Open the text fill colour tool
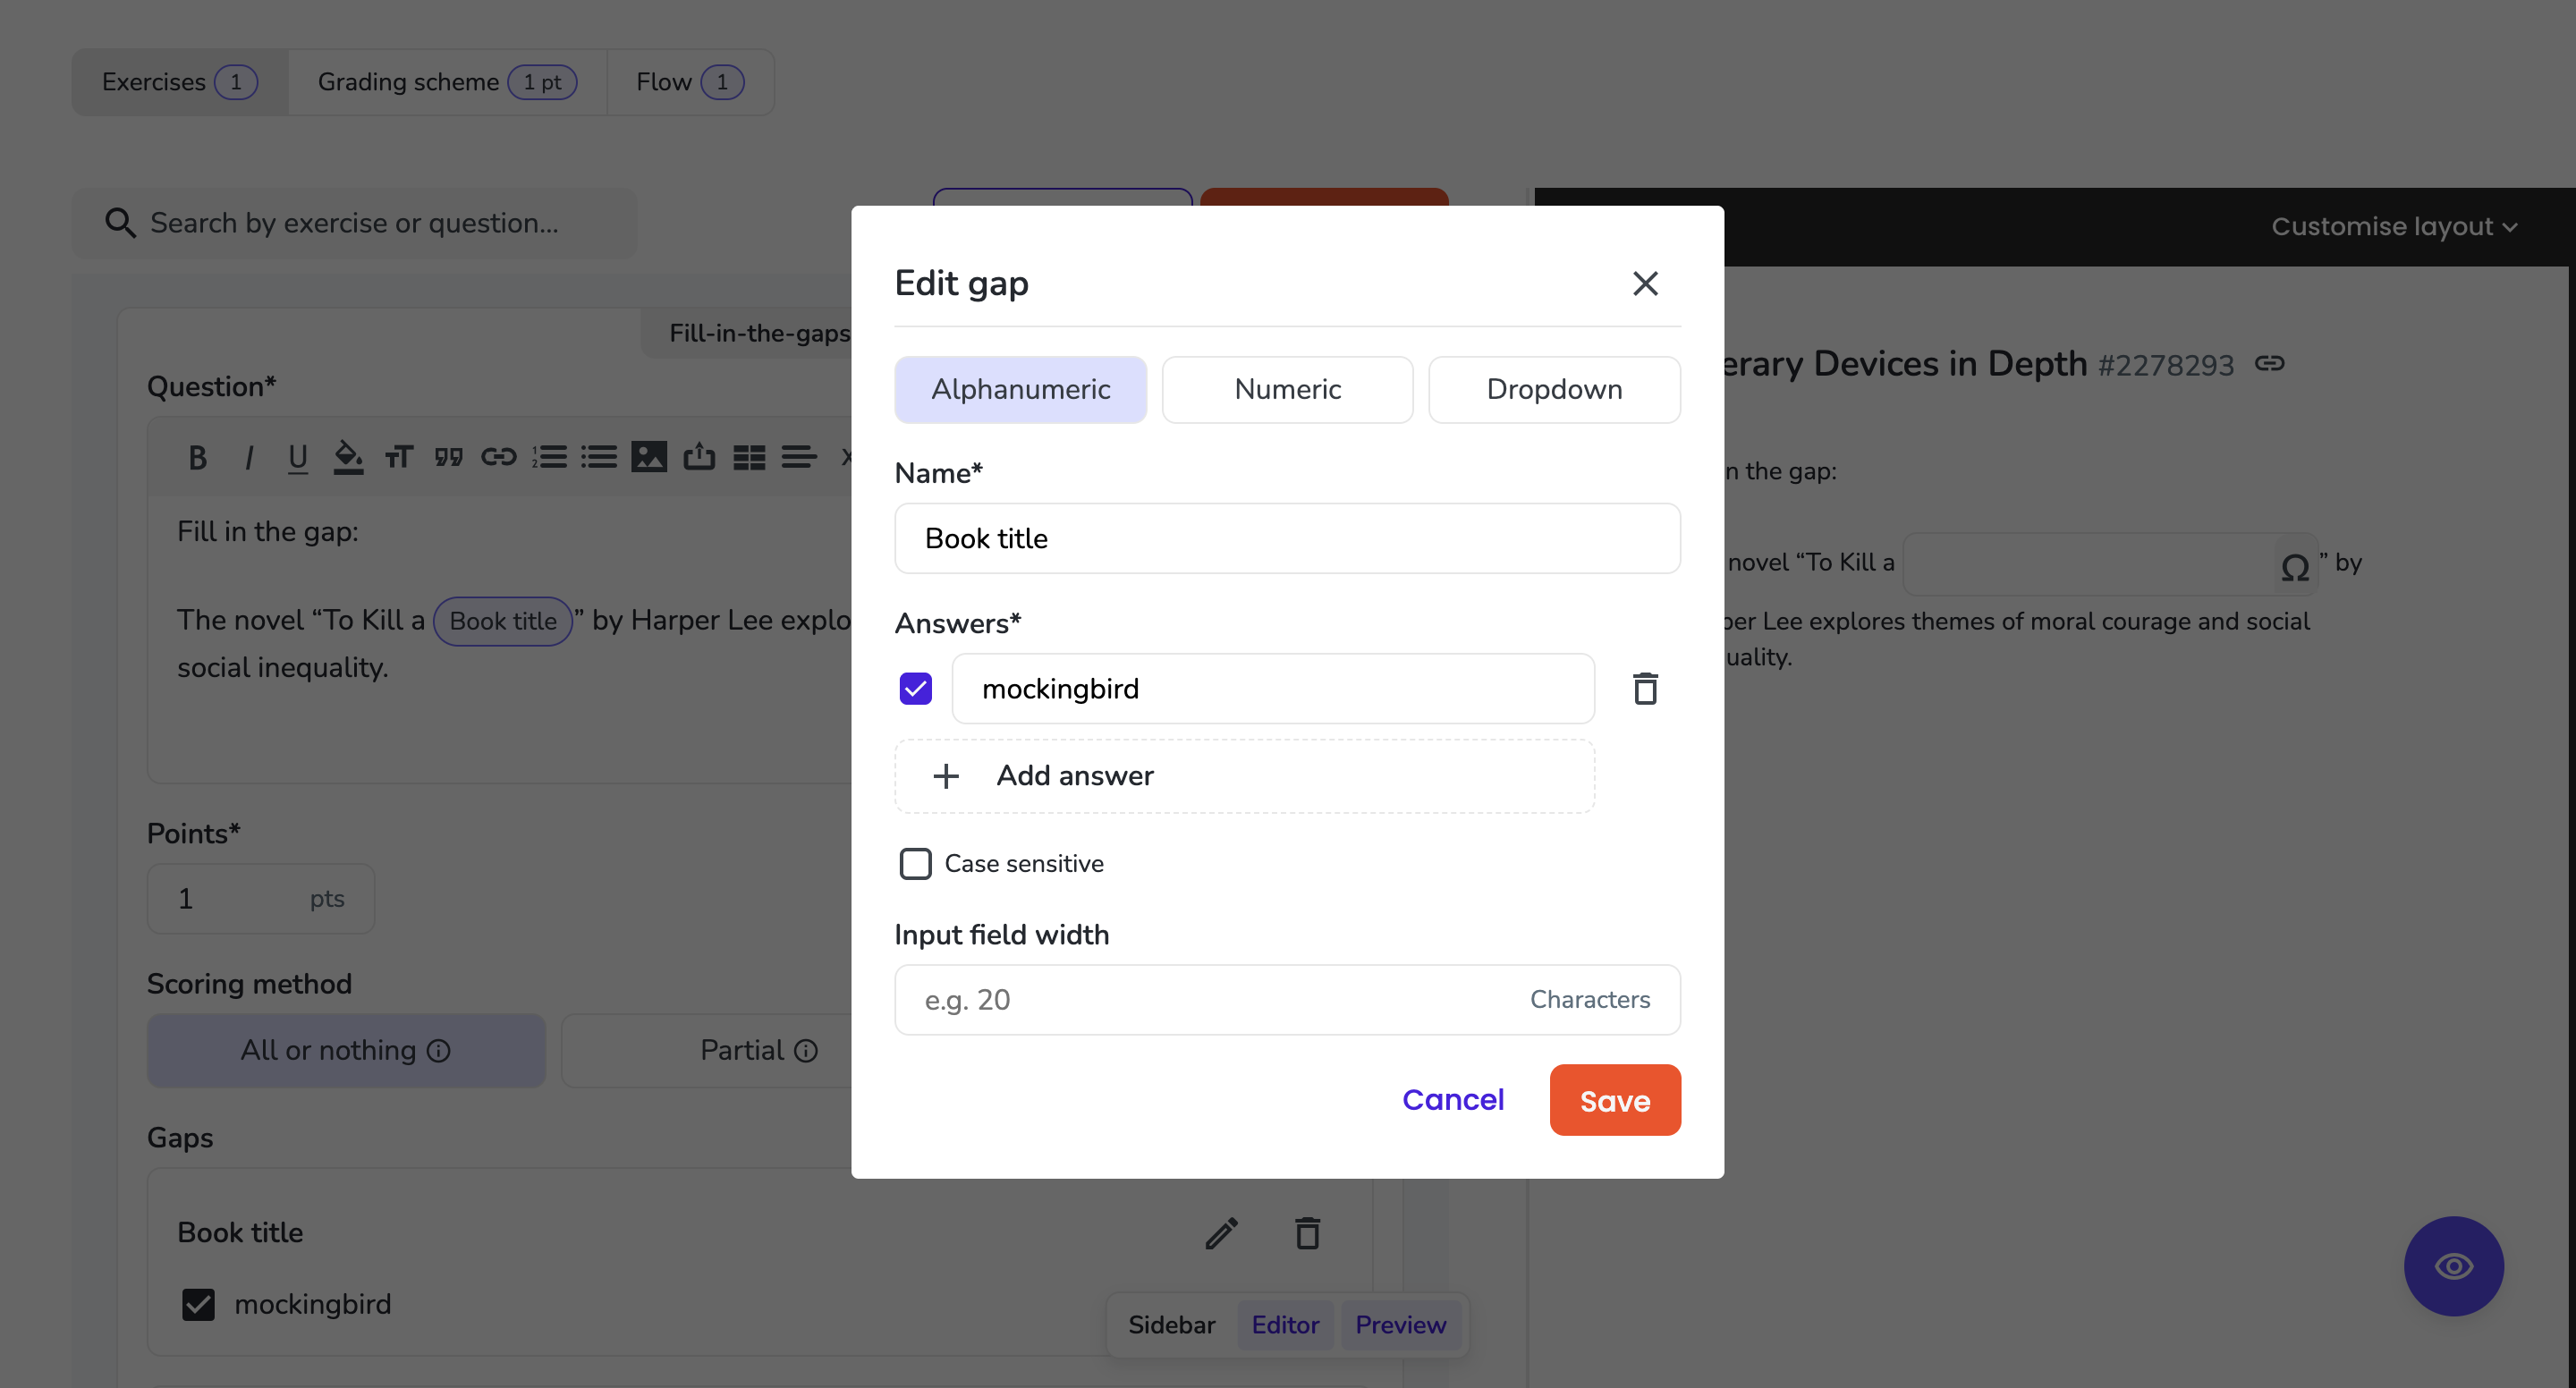The height and width of the screenshot is (1388, 2576). pyautogui.click(x=347, y=458)
